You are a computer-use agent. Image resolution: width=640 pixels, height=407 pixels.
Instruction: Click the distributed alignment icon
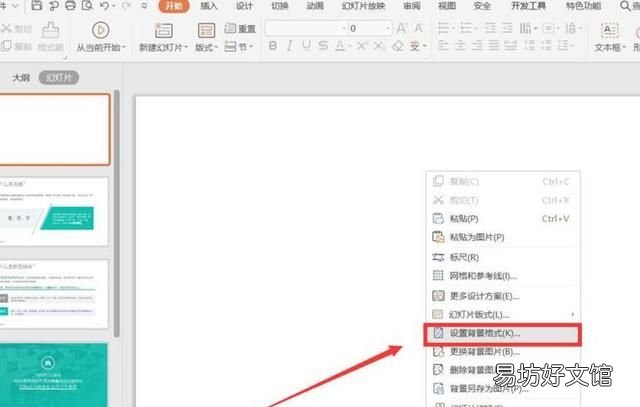pyautogui.click(x=510, y=45)
